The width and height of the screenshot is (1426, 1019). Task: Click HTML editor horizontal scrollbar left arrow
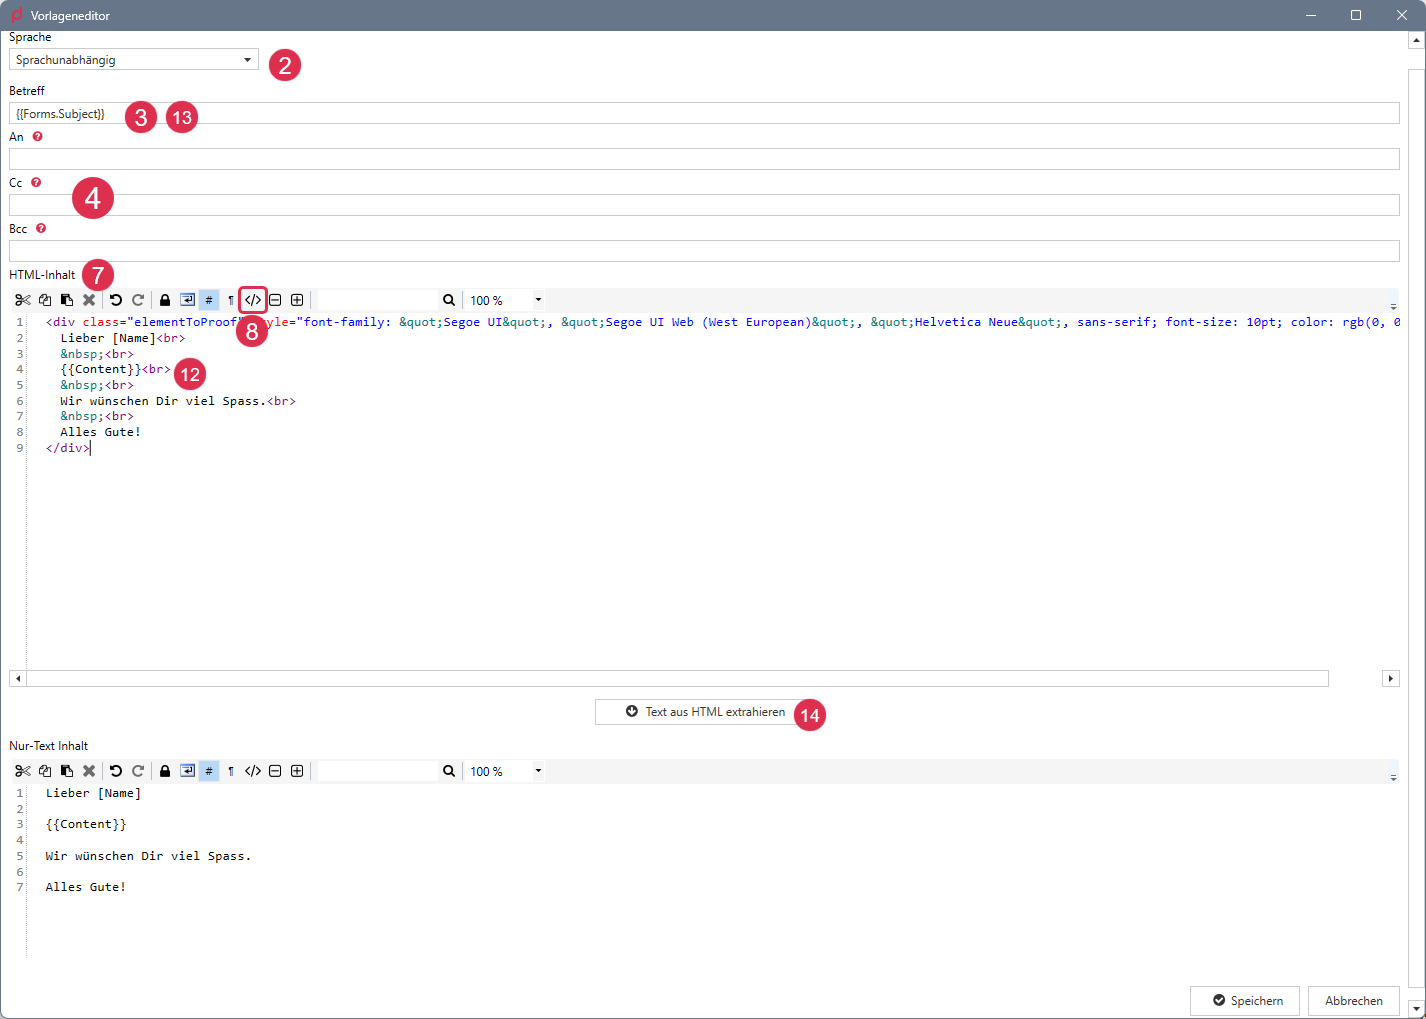tap(18, 678)
